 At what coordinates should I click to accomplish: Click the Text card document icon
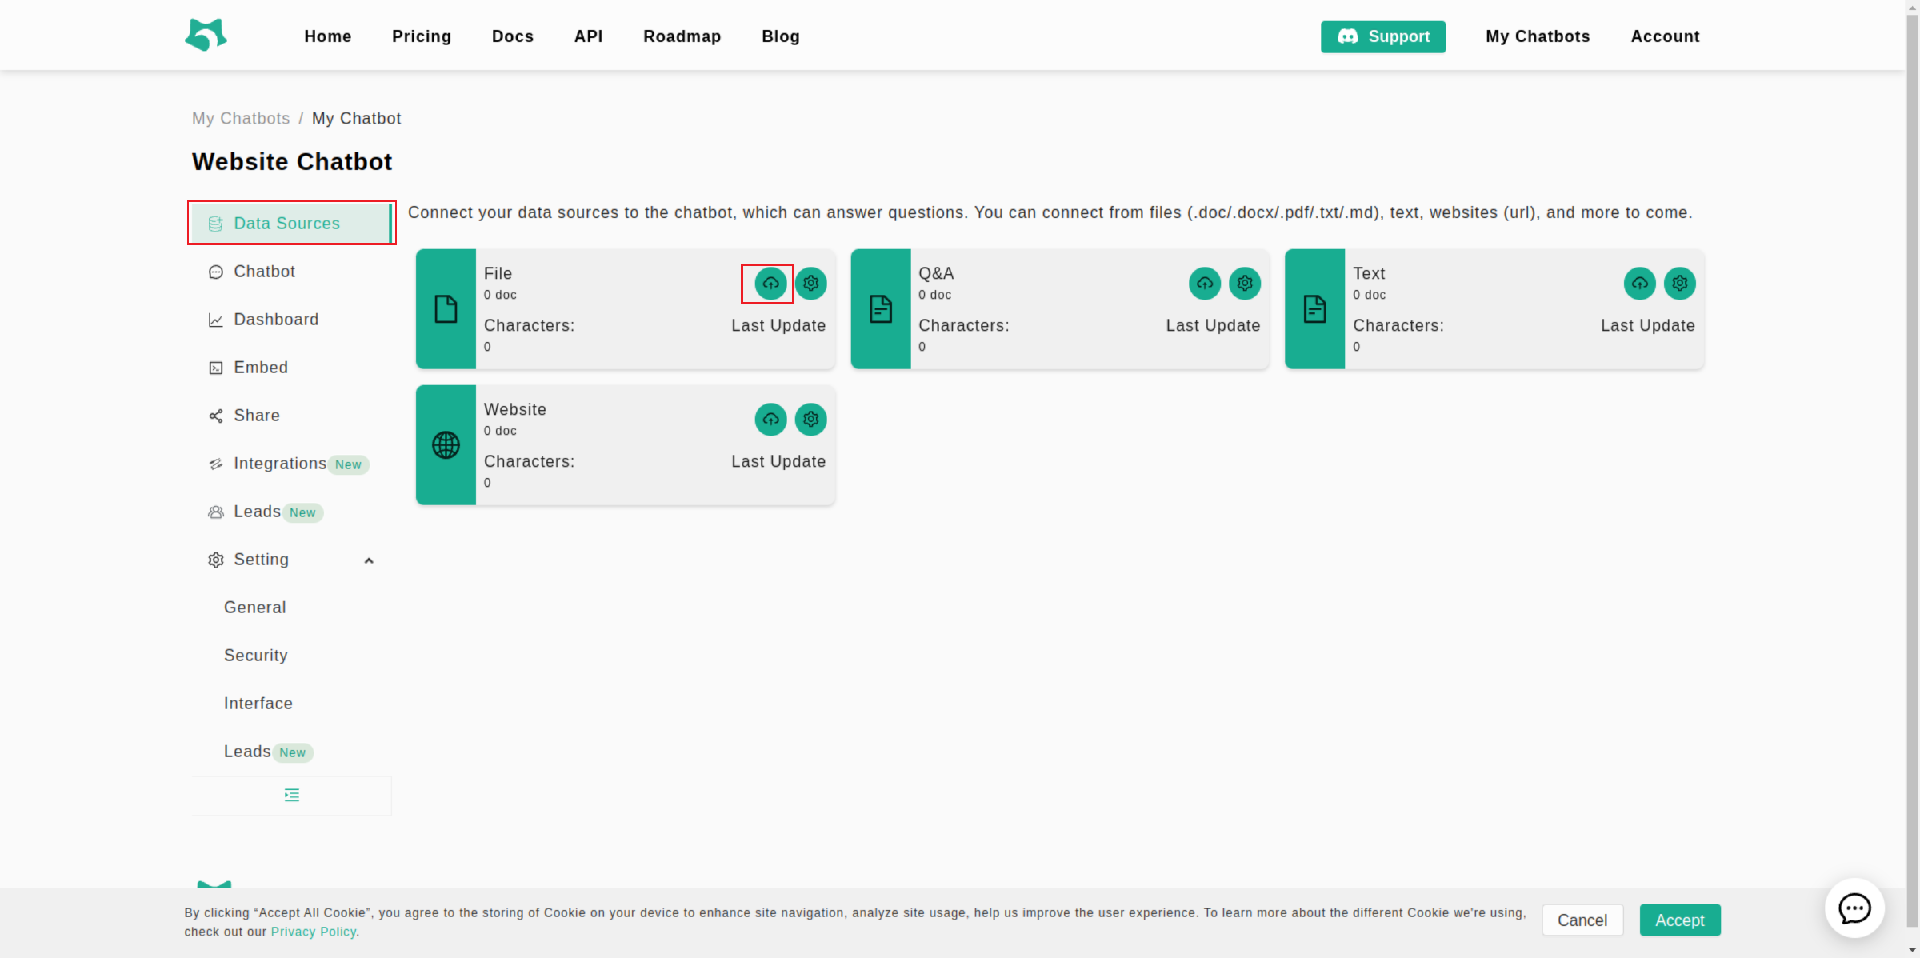1315,309
